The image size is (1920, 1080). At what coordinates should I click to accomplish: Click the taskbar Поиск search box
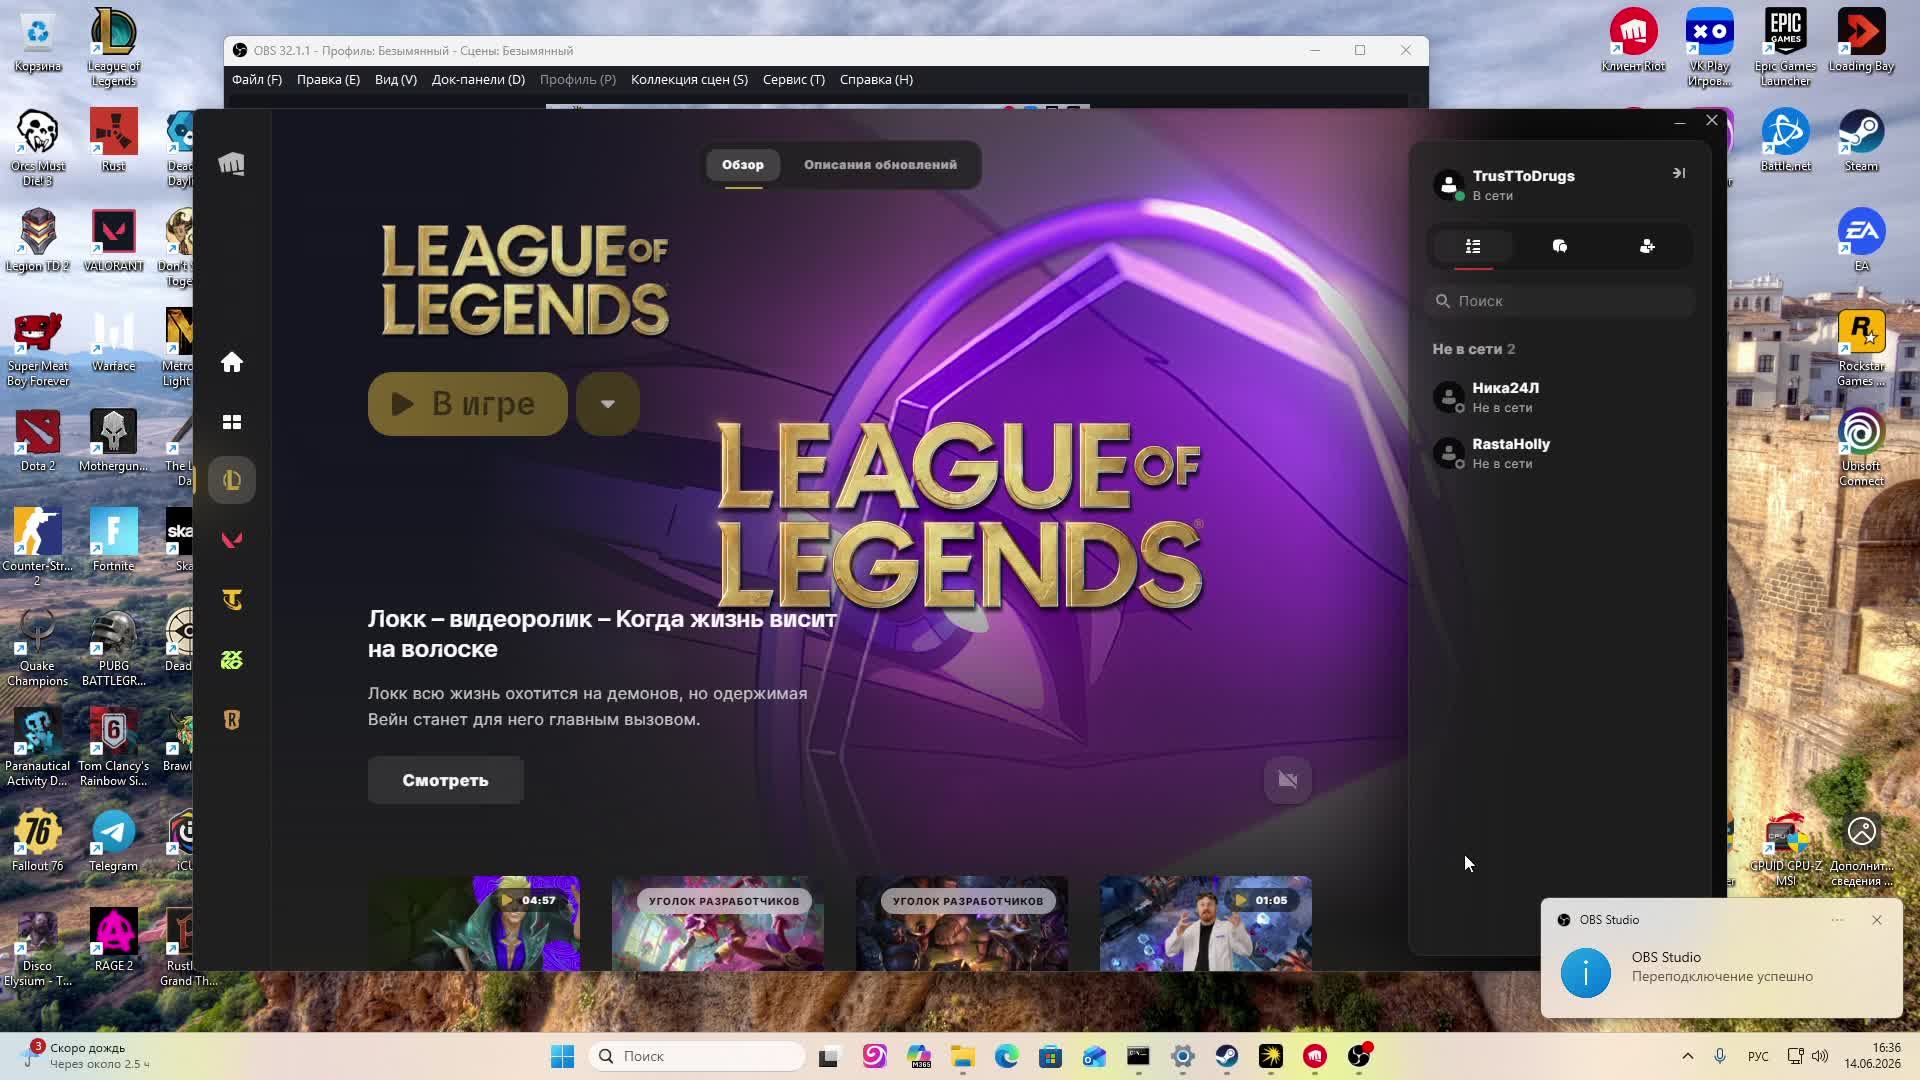(697, 1056)
